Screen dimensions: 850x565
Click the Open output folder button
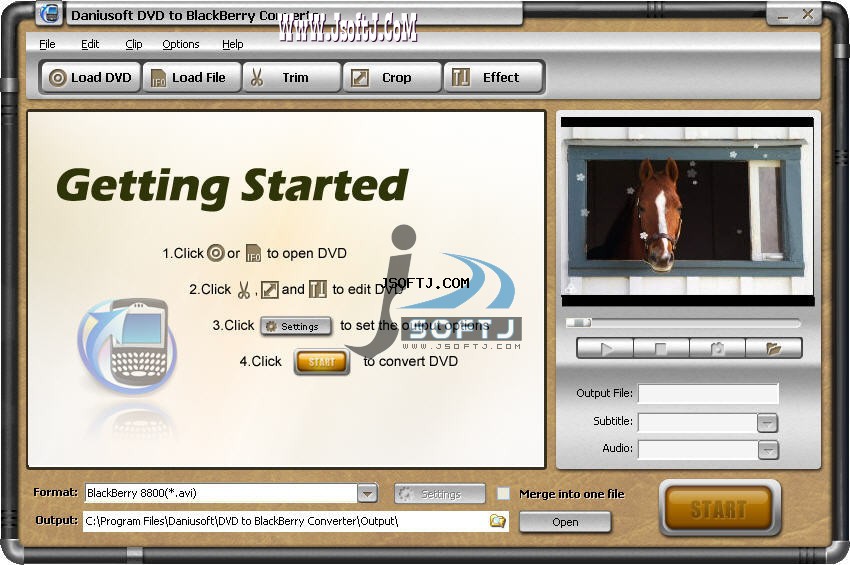click(x=565, y=522)
